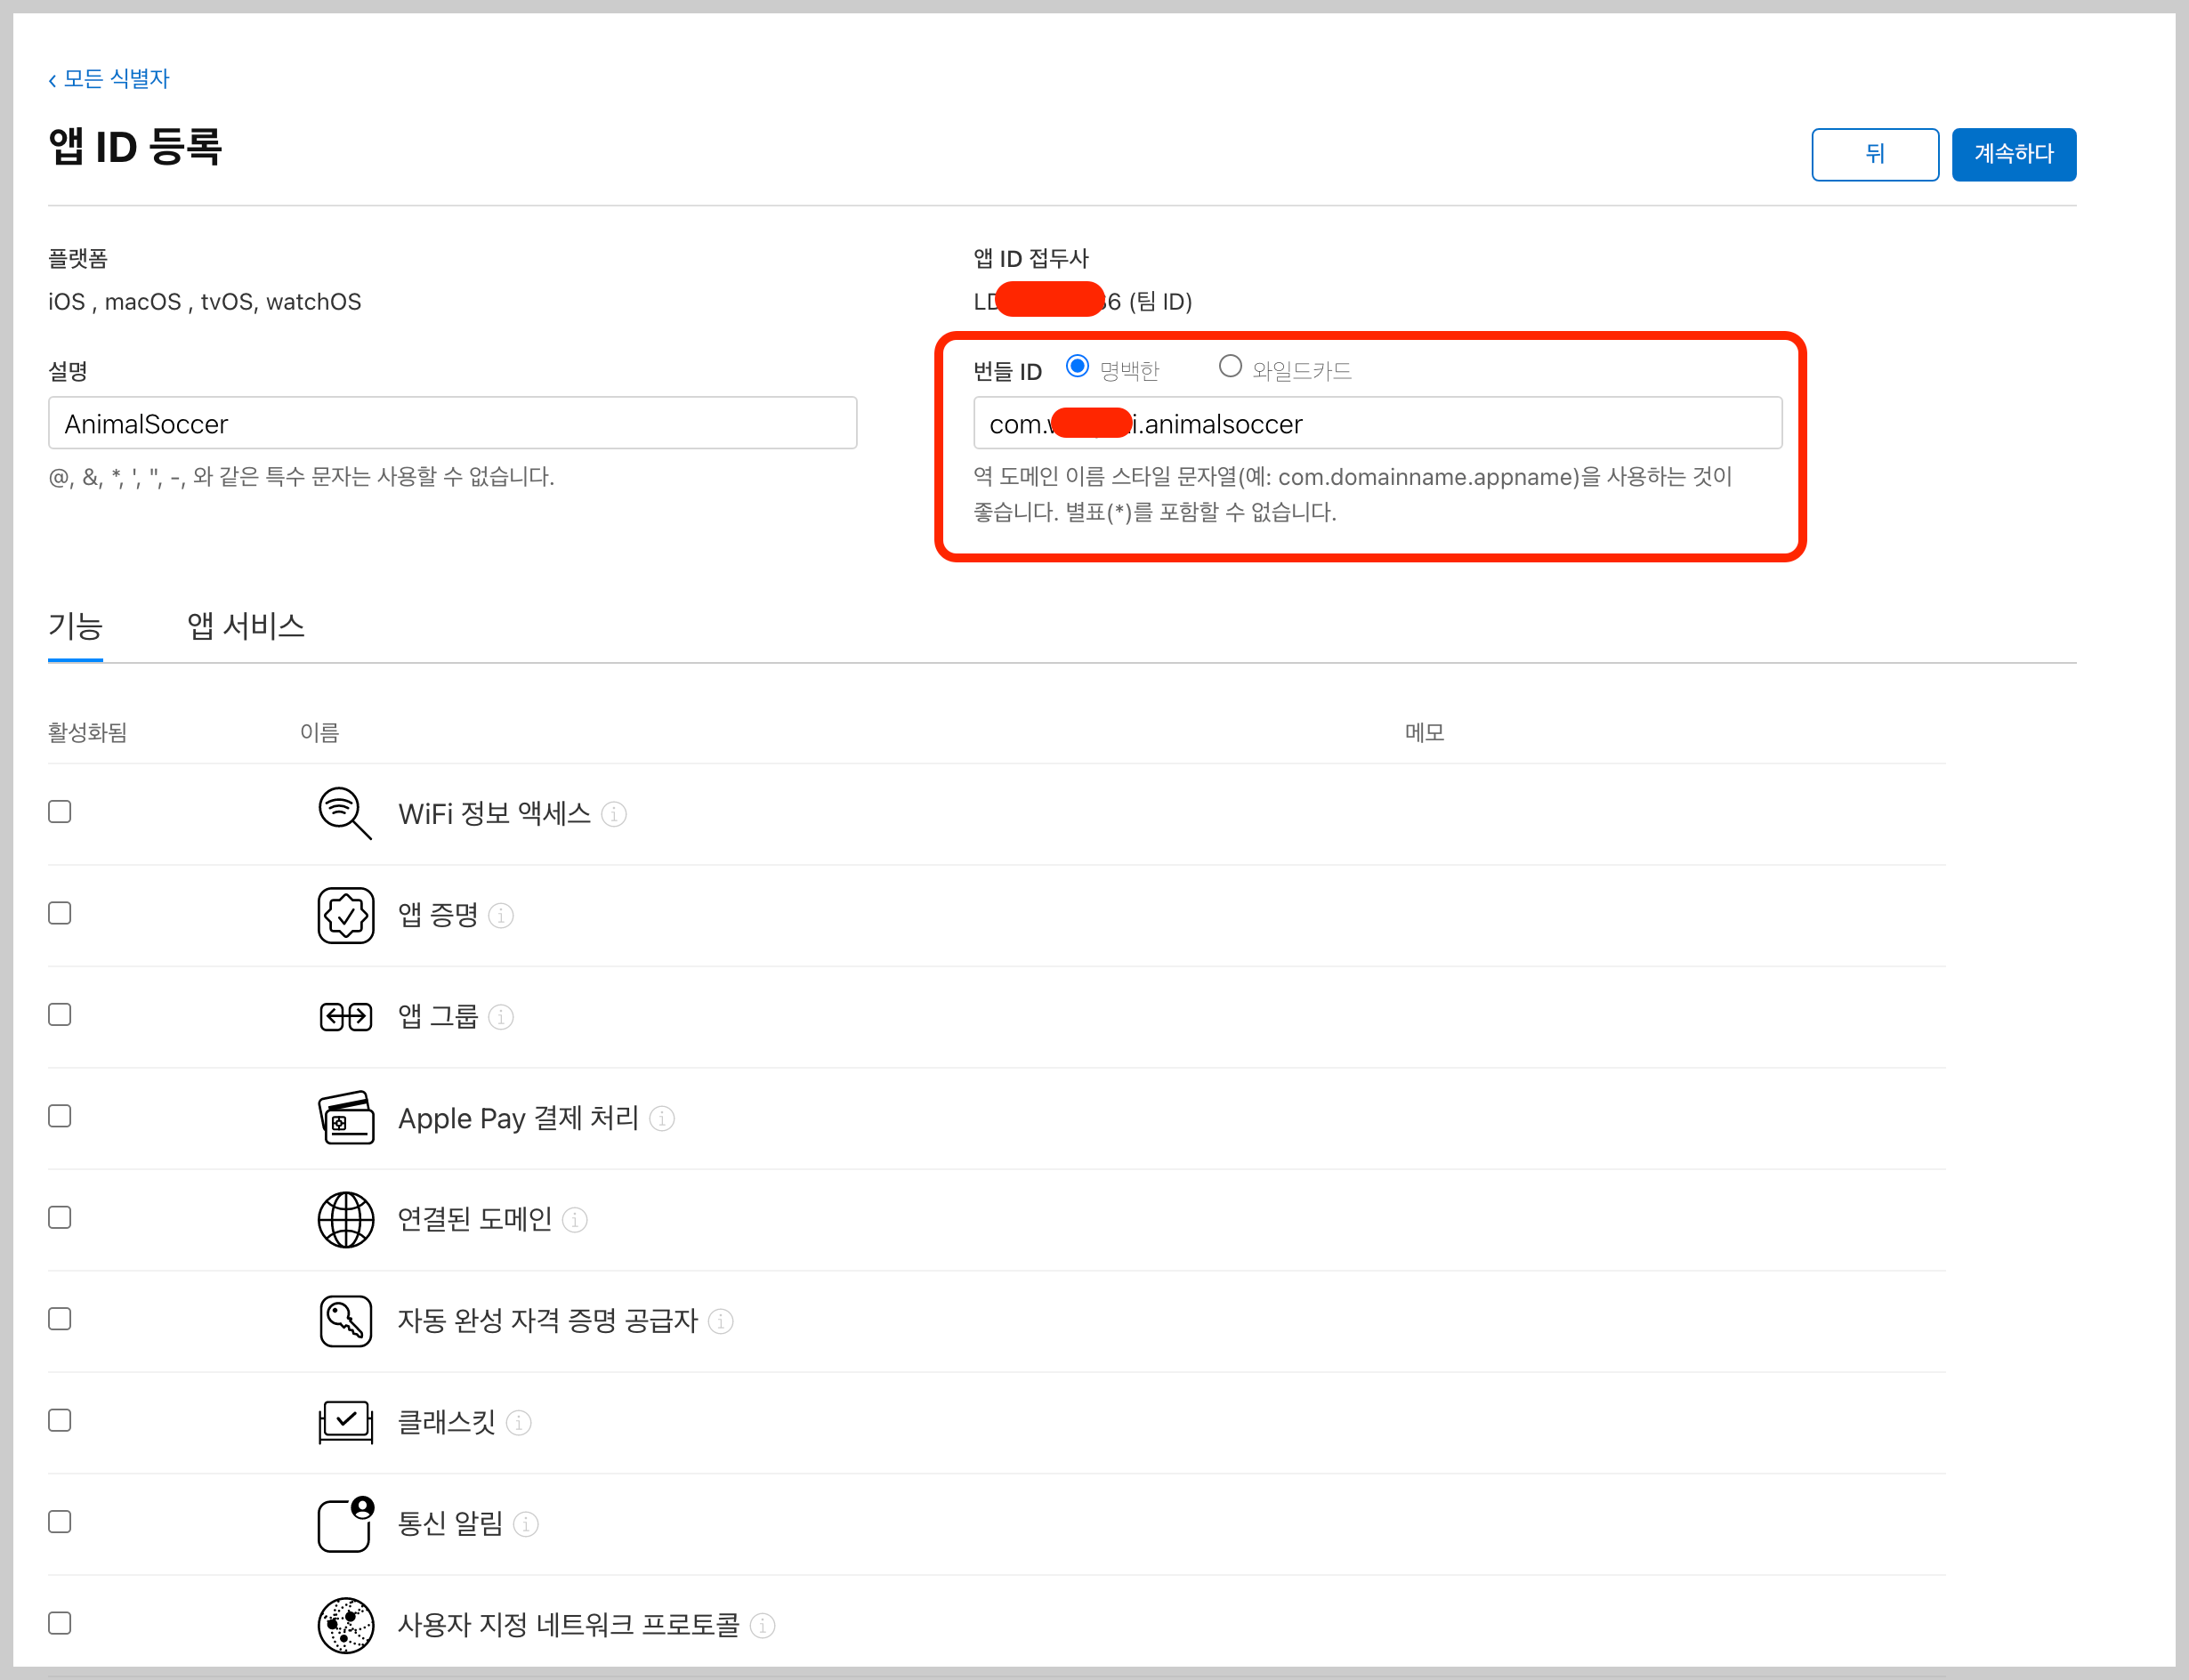Viewport: 2189px width, 1680px height.
Task: Click the 앱 증명 checkmark badge icon
Action: (x=346, y=915)
